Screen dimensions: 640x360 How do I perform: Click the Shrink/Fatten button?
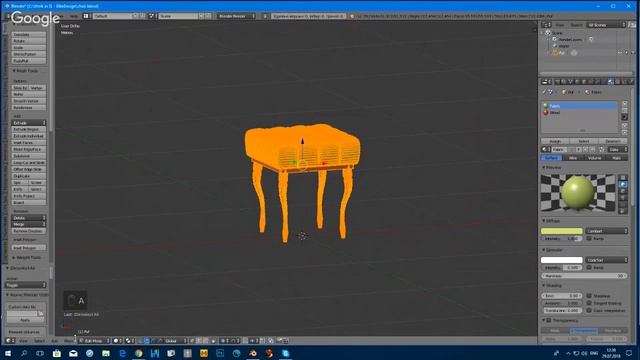click(x=29, y=54)
